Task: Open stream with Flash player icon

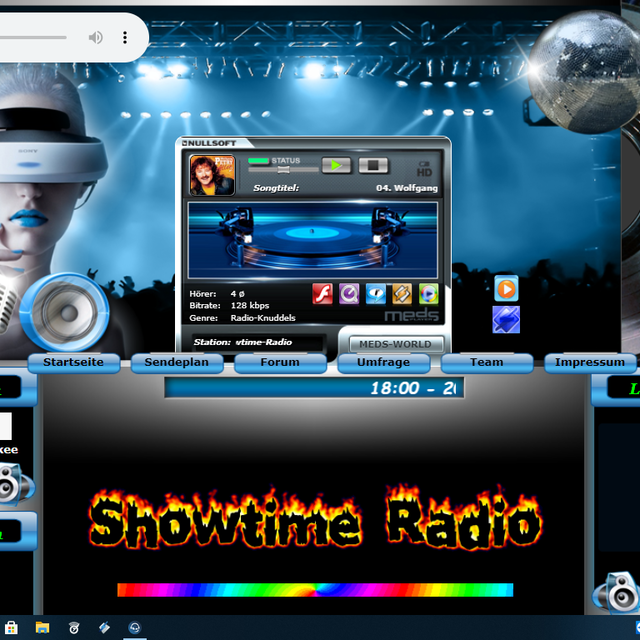Action: [x=322, y=293]
